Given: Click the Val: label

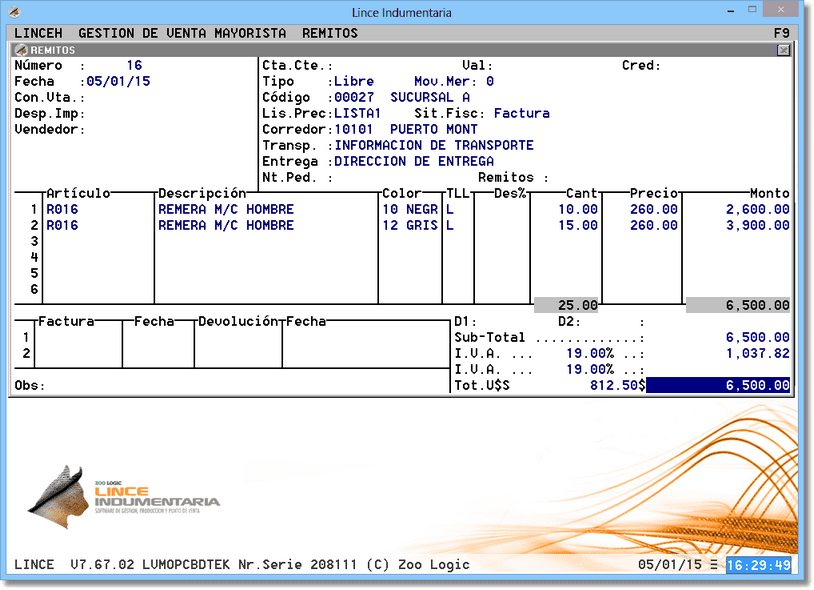Looking at the screenshot, I should pyautogui.click(x=477, y=65).
